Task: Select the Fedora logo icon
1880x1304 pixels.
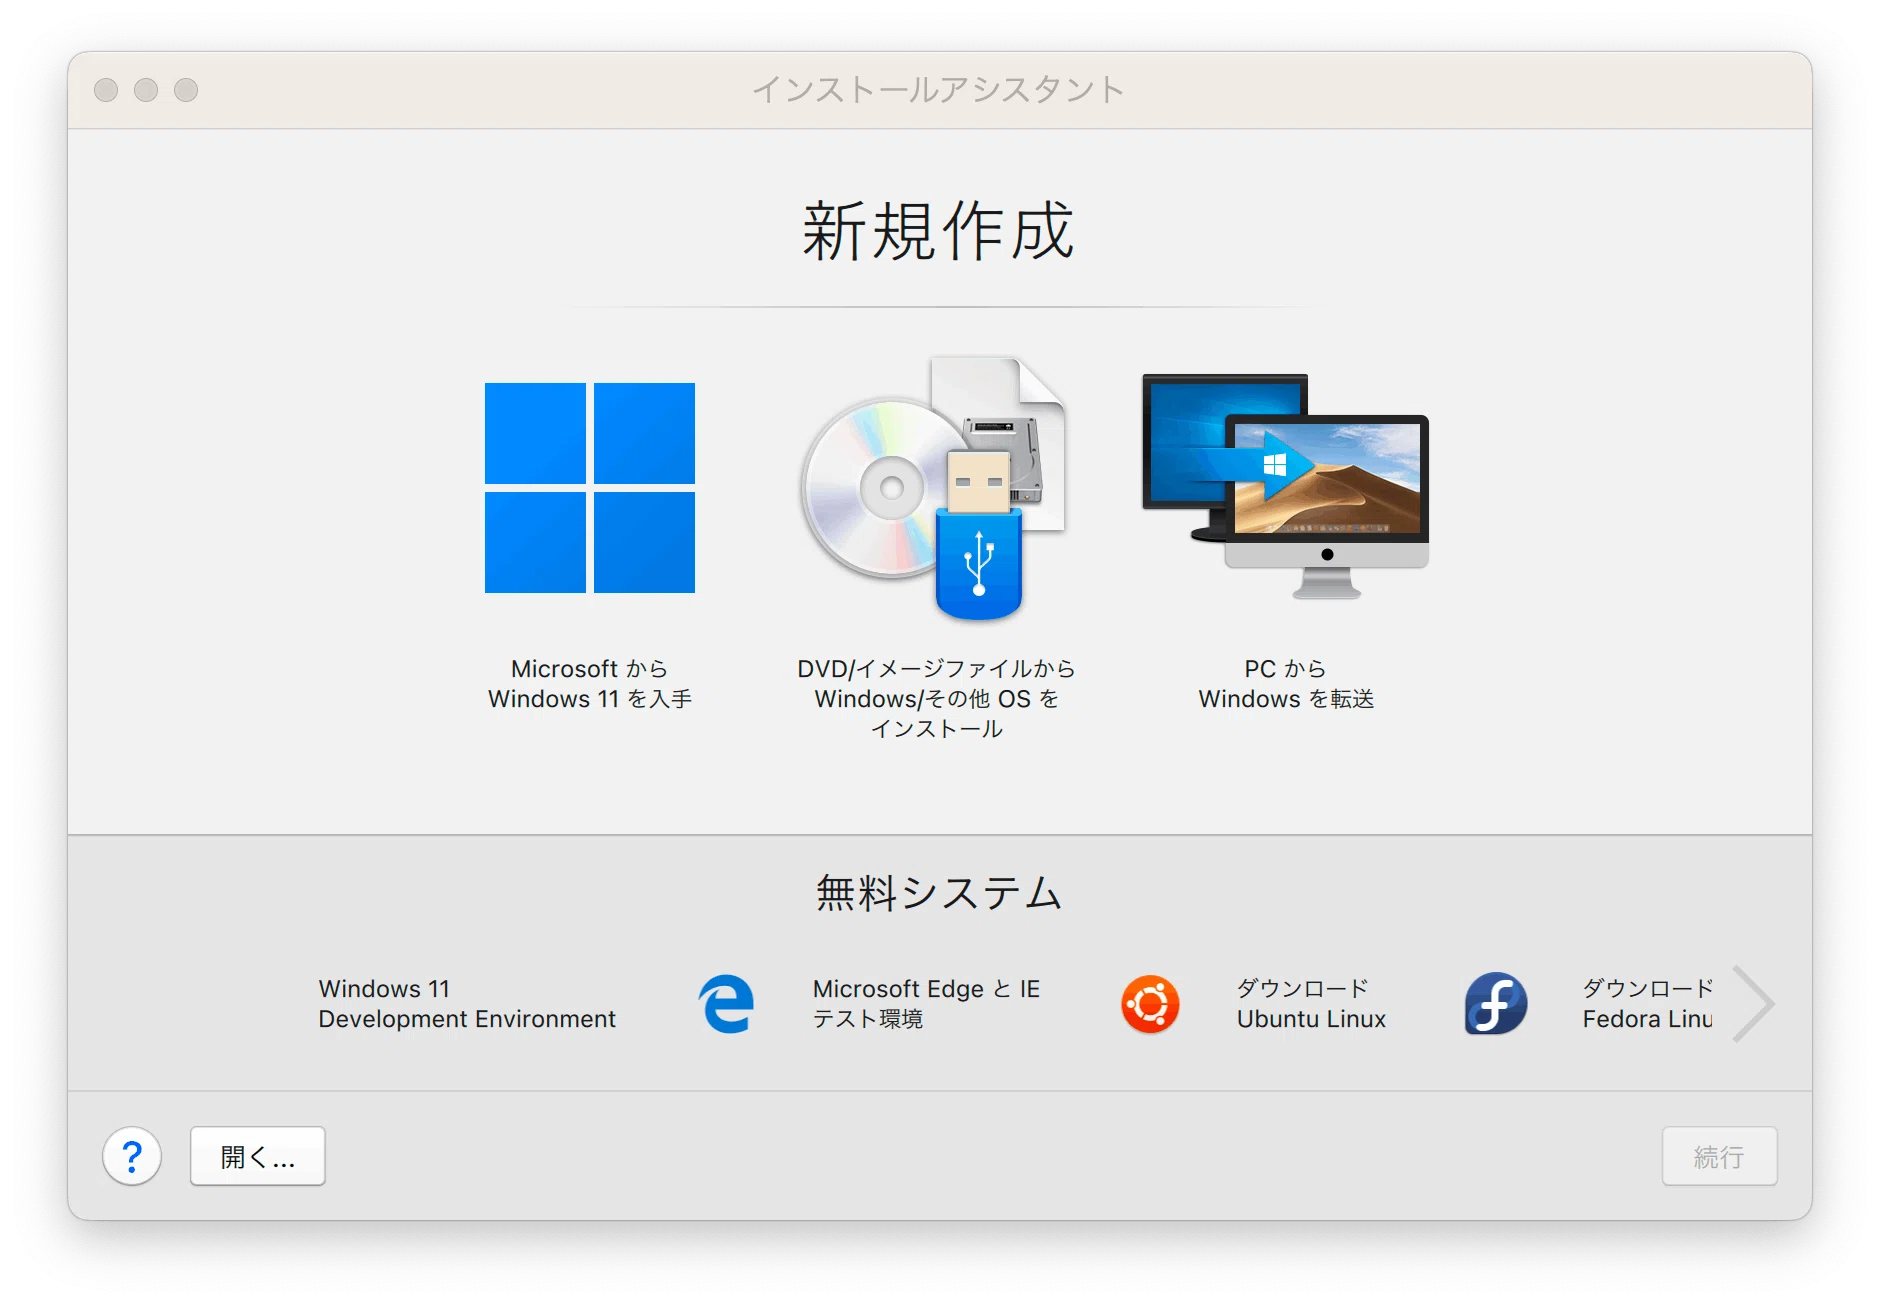Action: point(1496,1003)
